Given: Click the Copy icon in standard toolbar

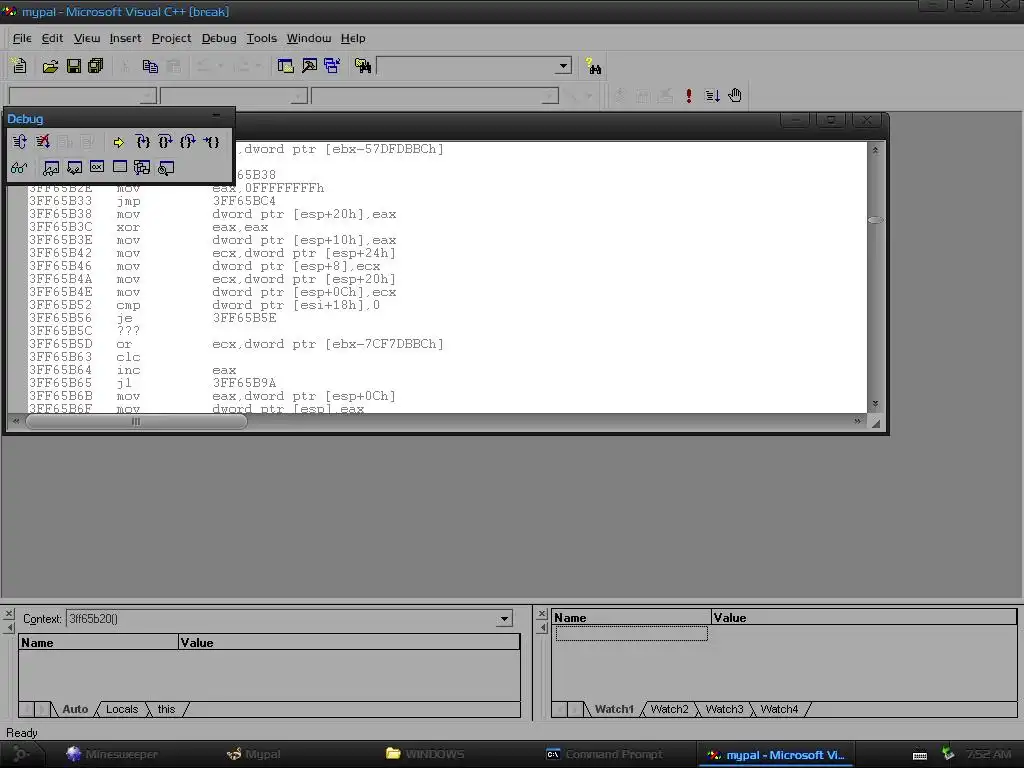Looking at the screenshot, I should click(150, 66).
